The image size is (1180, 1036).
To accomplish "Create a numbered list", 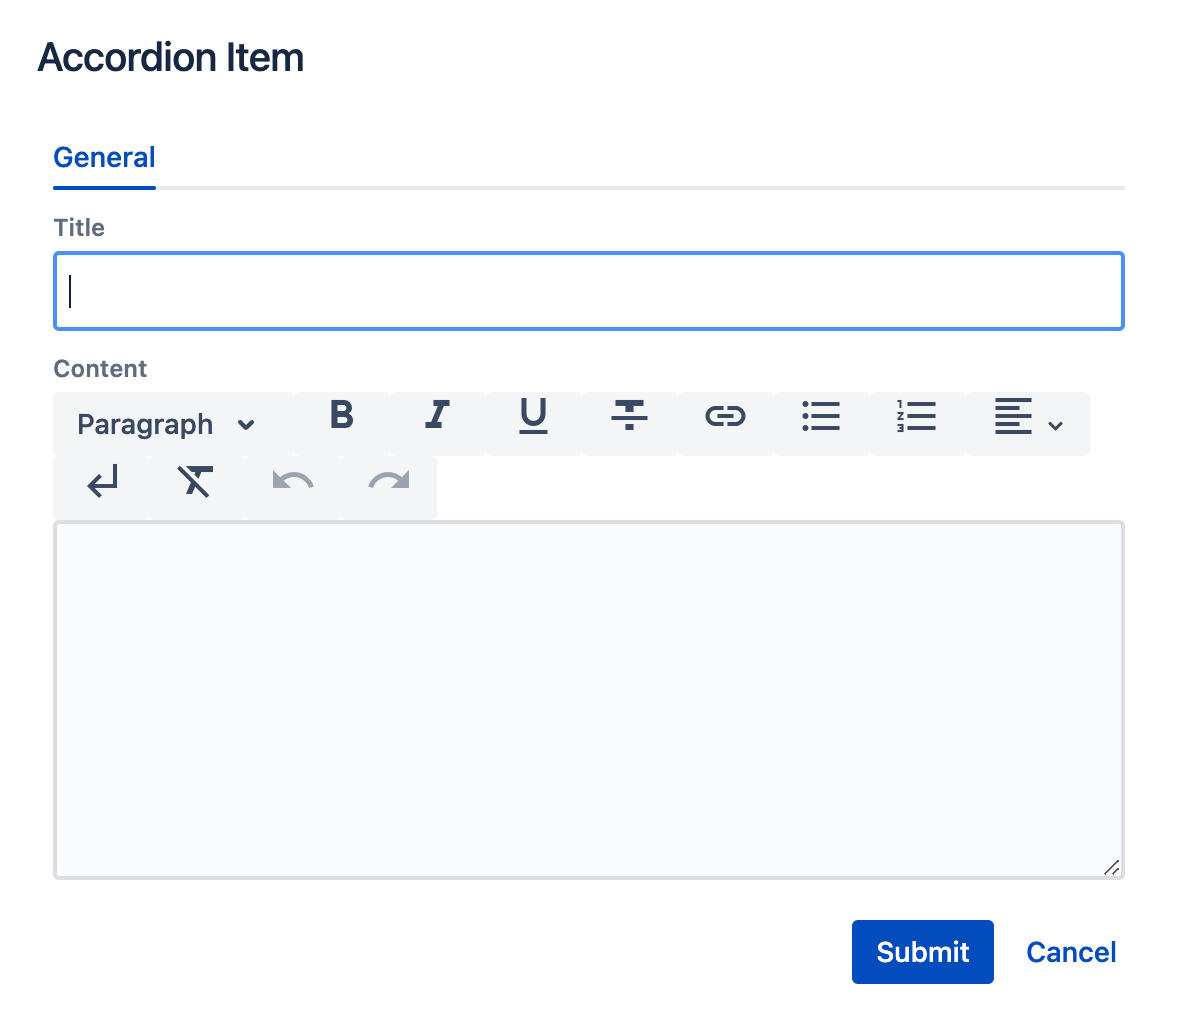I will coord(917,423).
